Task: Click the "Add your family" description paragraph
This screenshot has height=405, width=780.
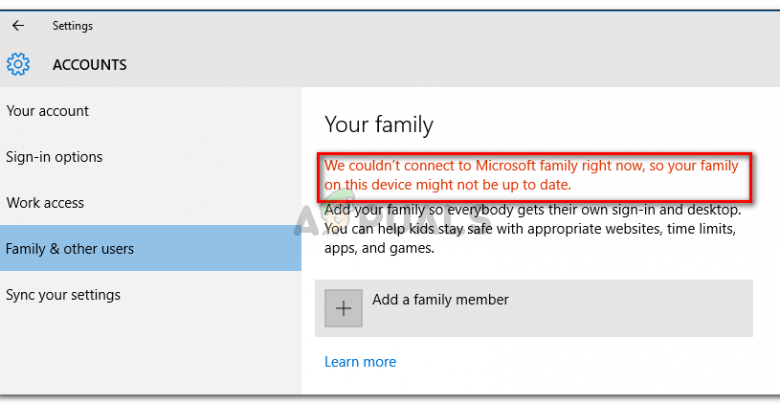Action: [531, 229]
